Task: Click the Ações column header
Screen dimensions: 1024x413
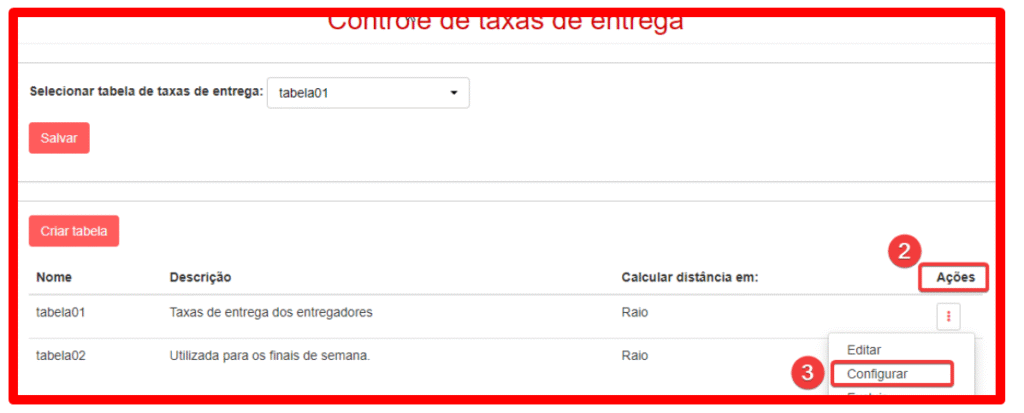Action: (954, 277)
